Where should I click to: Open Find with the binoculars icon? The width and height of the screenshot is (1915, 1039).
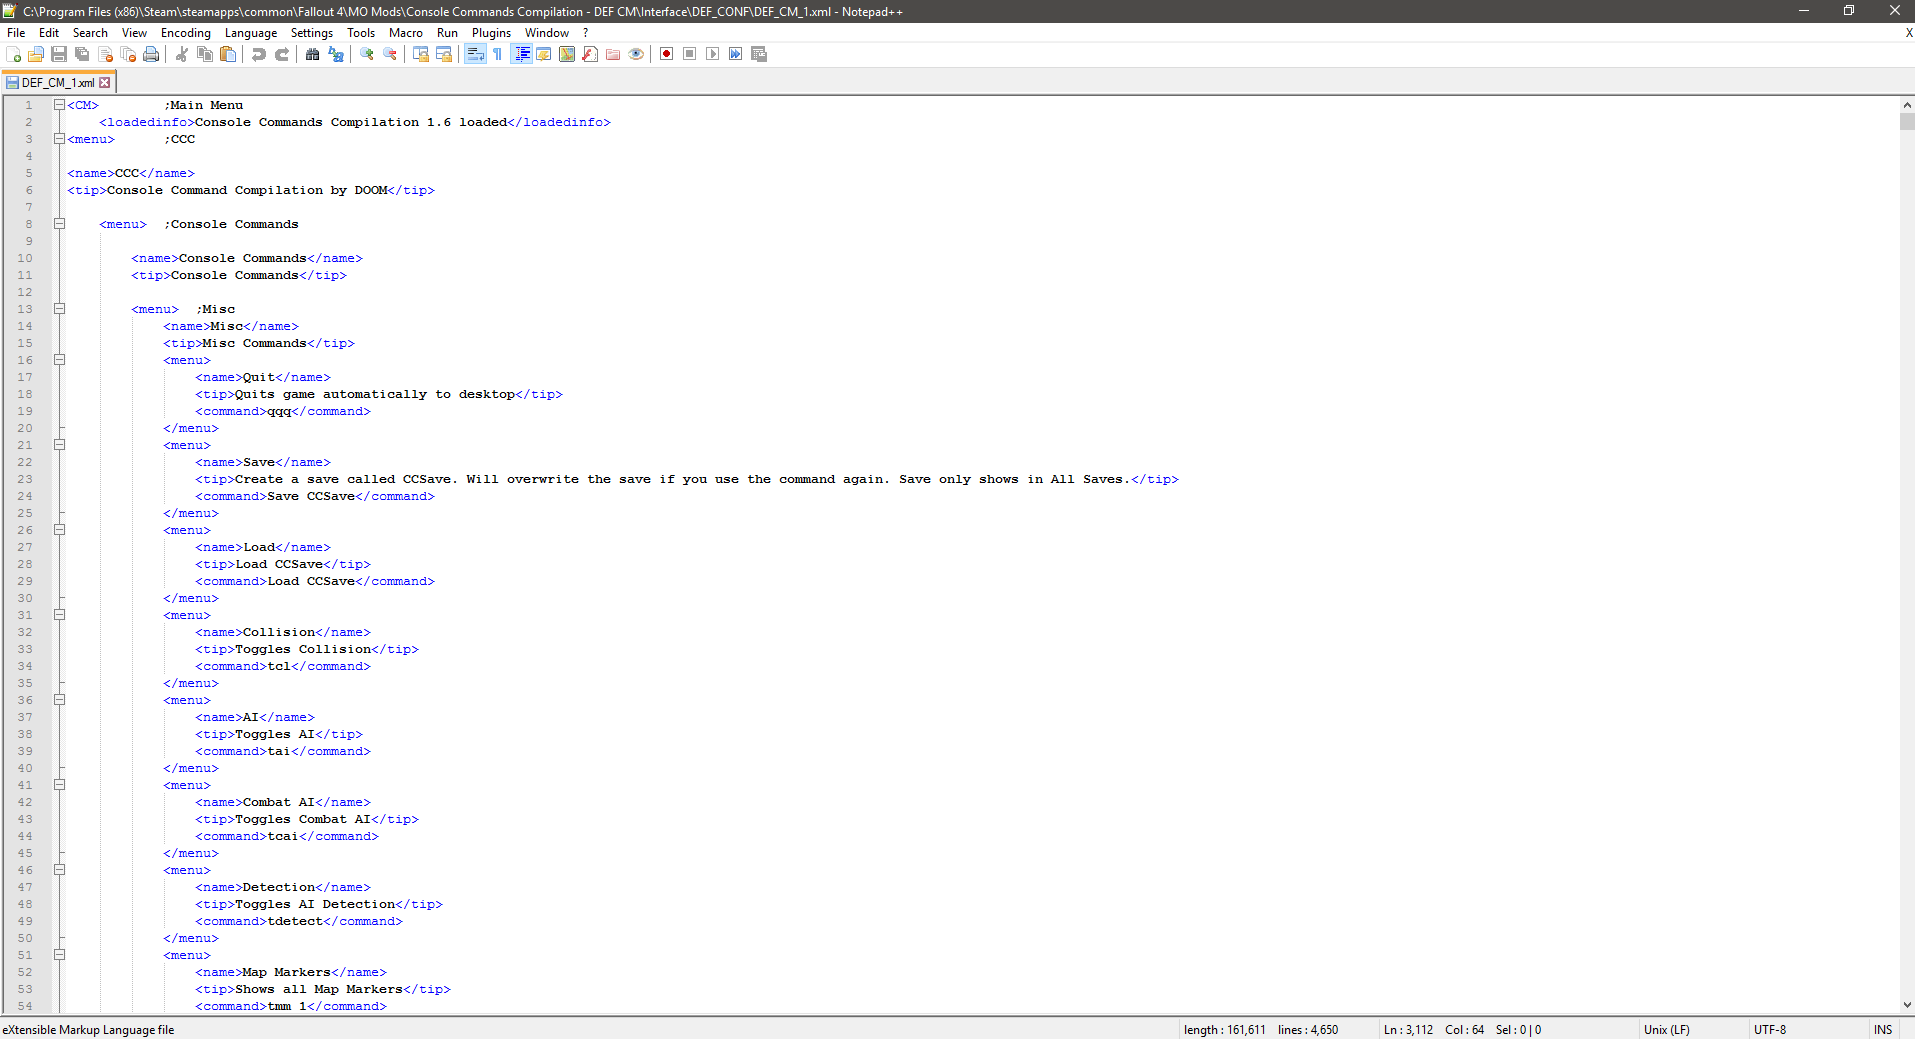pyautogui.click(x=312, y=54)
